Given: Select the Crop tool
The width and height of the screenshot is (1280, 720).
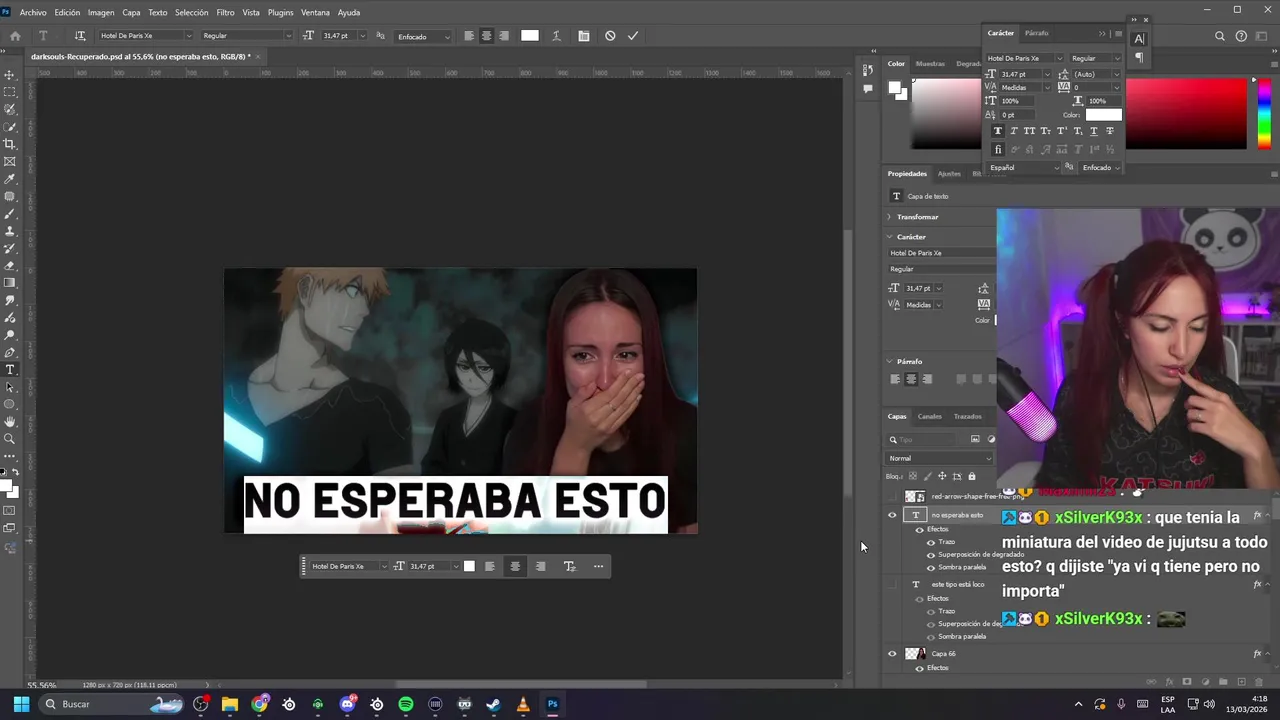Looking at the screenshot, I should point(10,144).
